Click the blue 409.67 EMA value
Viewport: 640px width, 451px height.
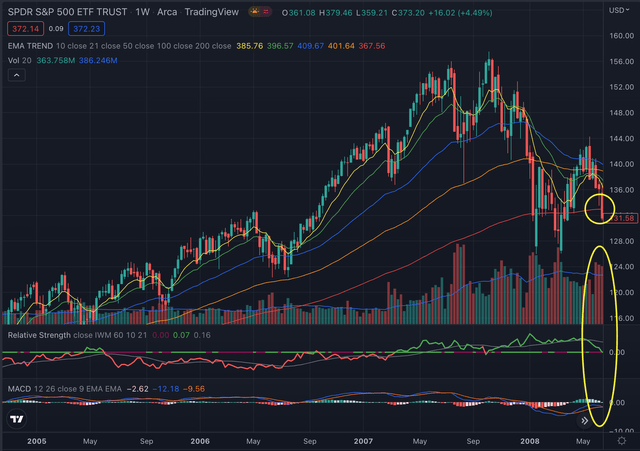point(310,46)
